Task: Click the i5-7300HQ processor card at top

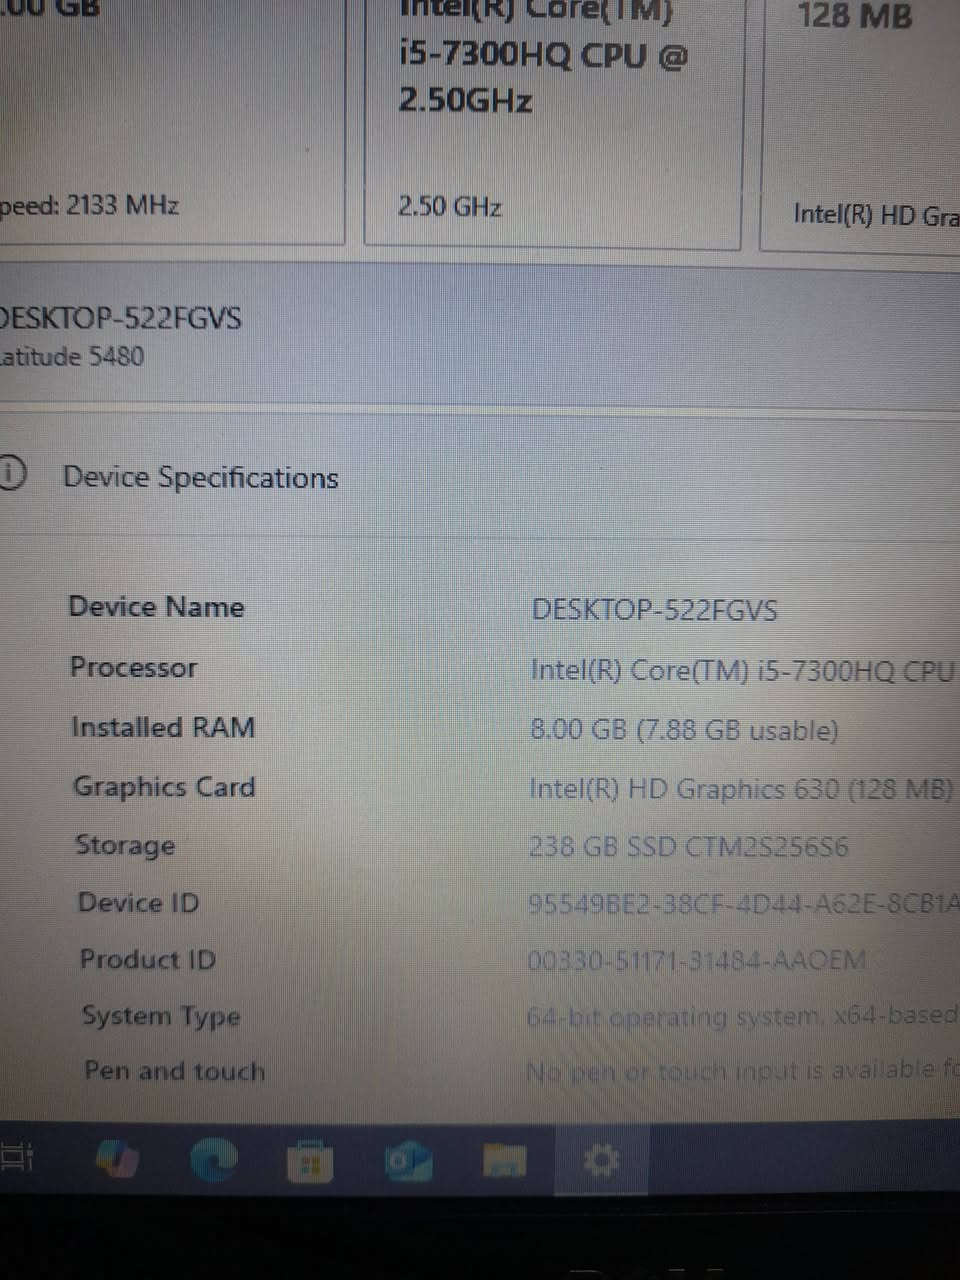Action: 553,120
